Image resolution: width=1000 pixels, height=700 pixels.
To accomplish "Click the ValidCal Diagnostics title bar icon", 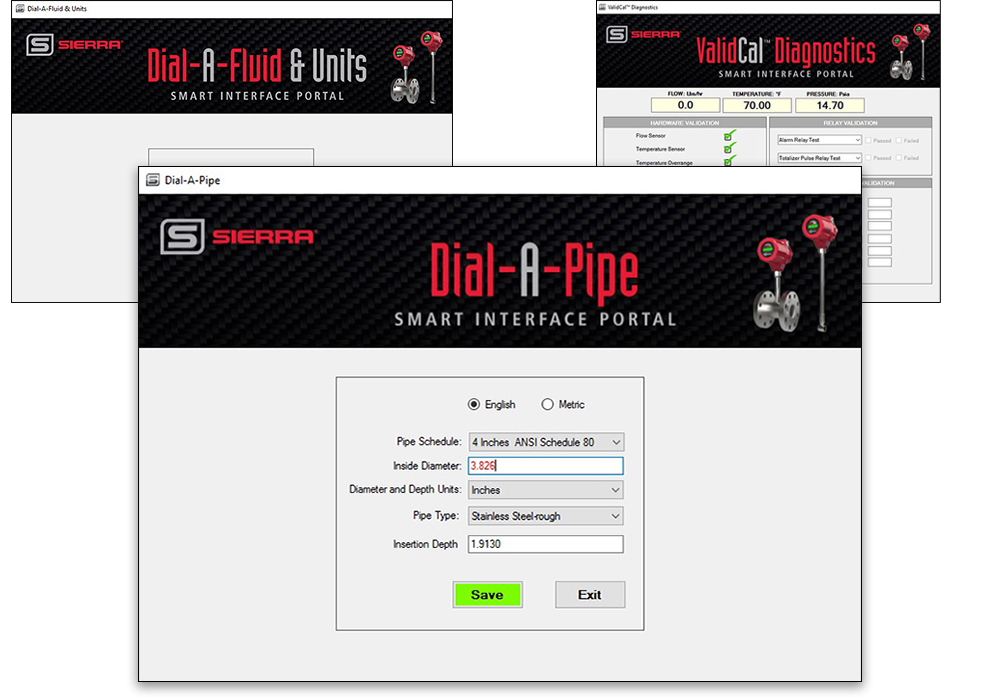I will tap(602, 7).
